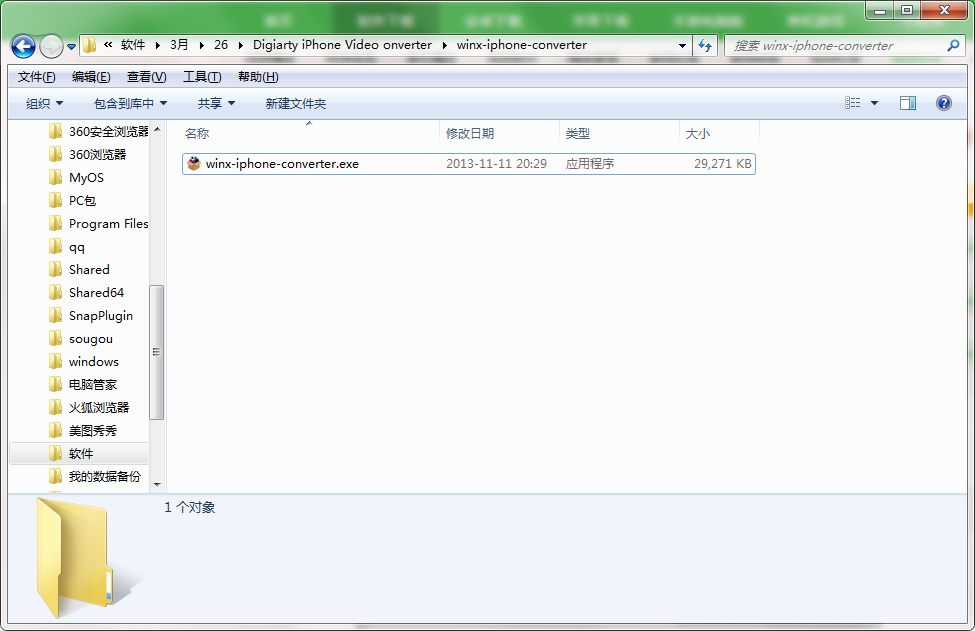
Task: Open the 组织 dropdown
Action: click(44, 104)
